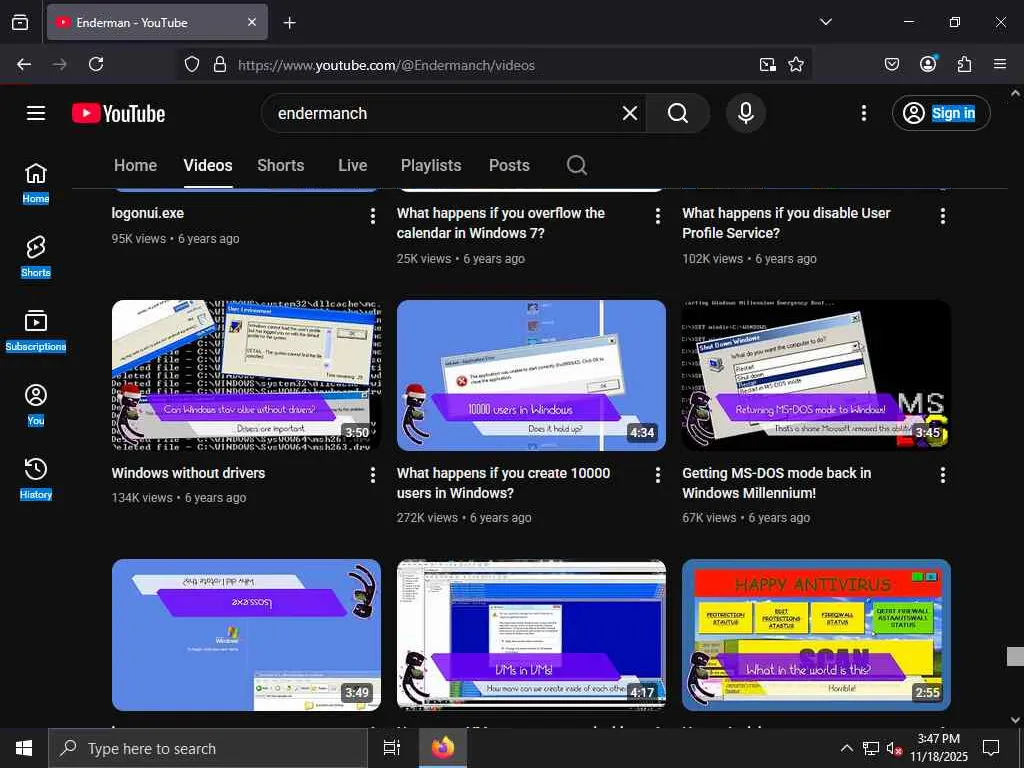This screenshot has height=768, width=1024.
Task: Open Shorts in the left sidebar
Action: [36, 257]
